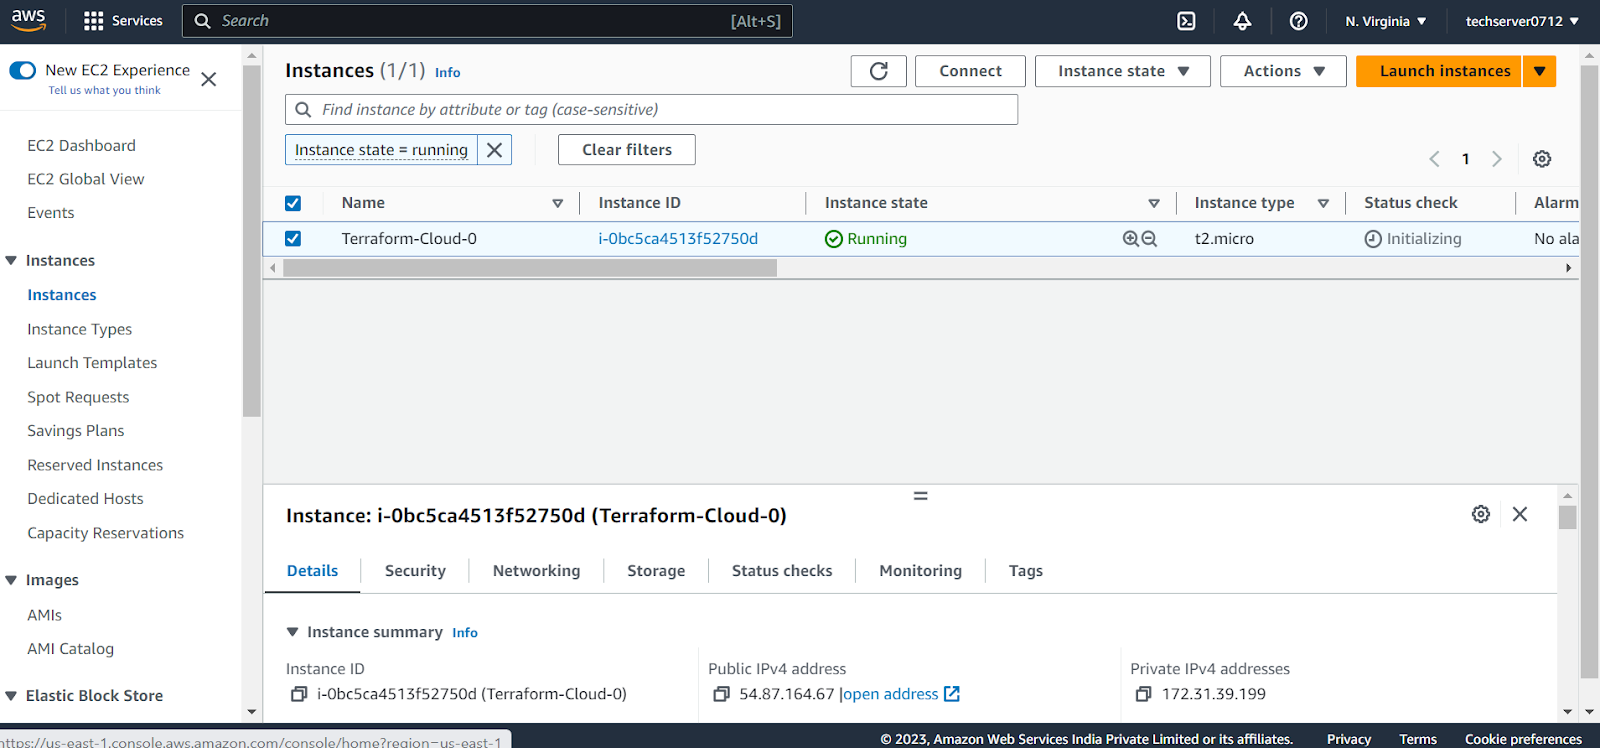Click the Launch instances button
Screen dimensions: 1600x748
tap(1439, 71)
